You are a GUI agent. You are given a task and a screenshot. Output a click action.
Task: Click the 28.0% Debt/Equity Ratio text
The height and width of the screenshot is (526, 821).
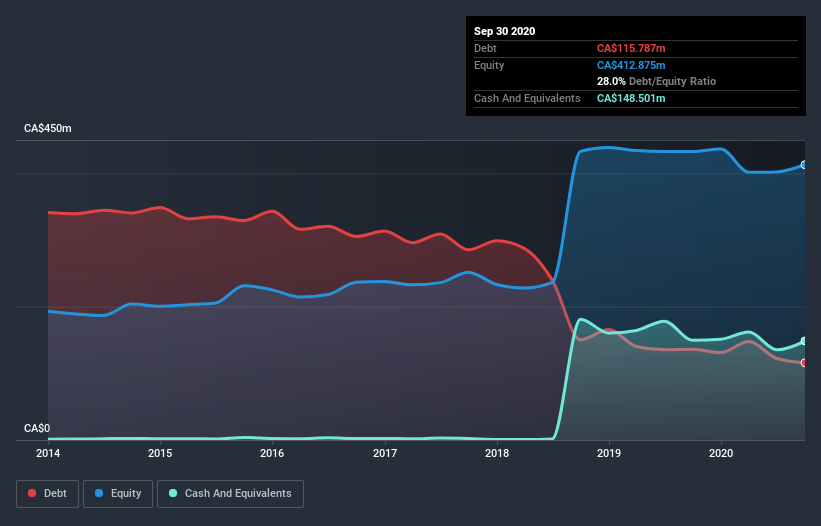click(657, 82)
